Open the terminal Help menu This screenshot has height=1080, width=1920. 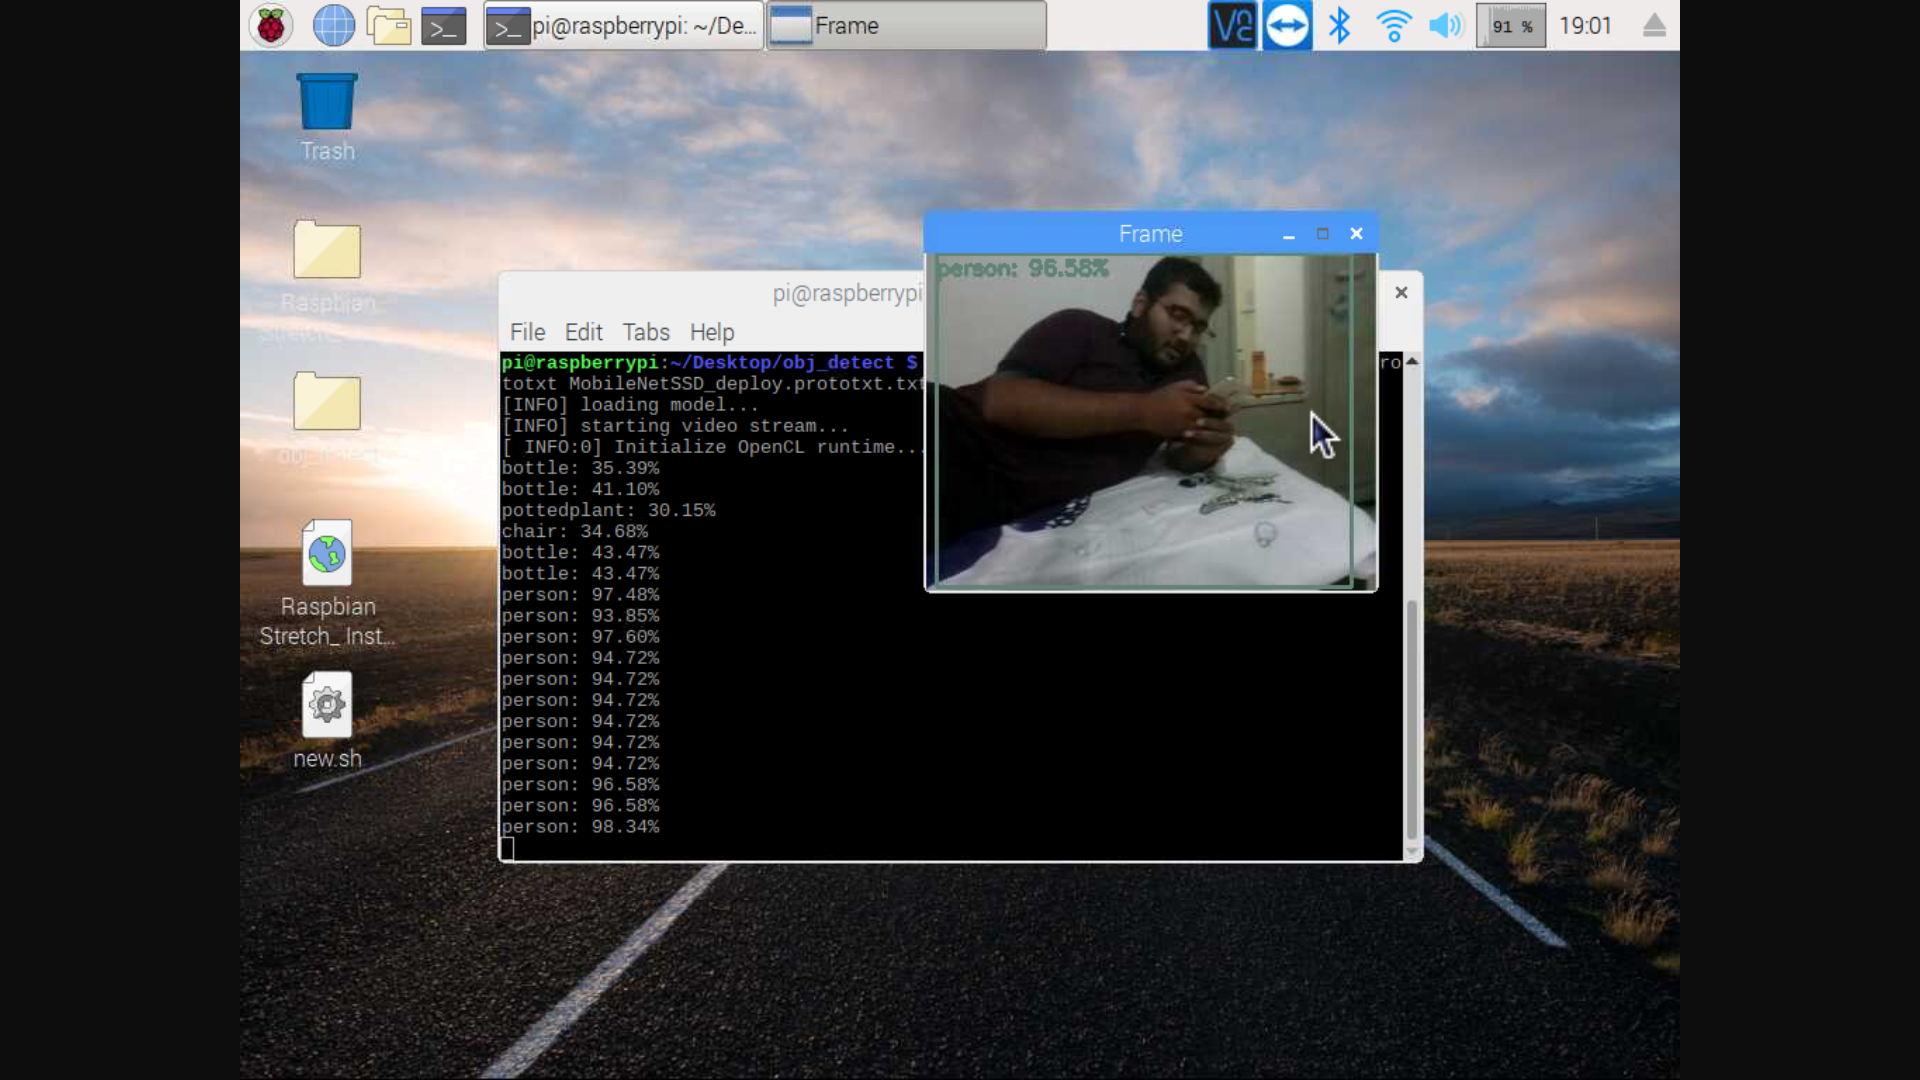click(711, 332)
